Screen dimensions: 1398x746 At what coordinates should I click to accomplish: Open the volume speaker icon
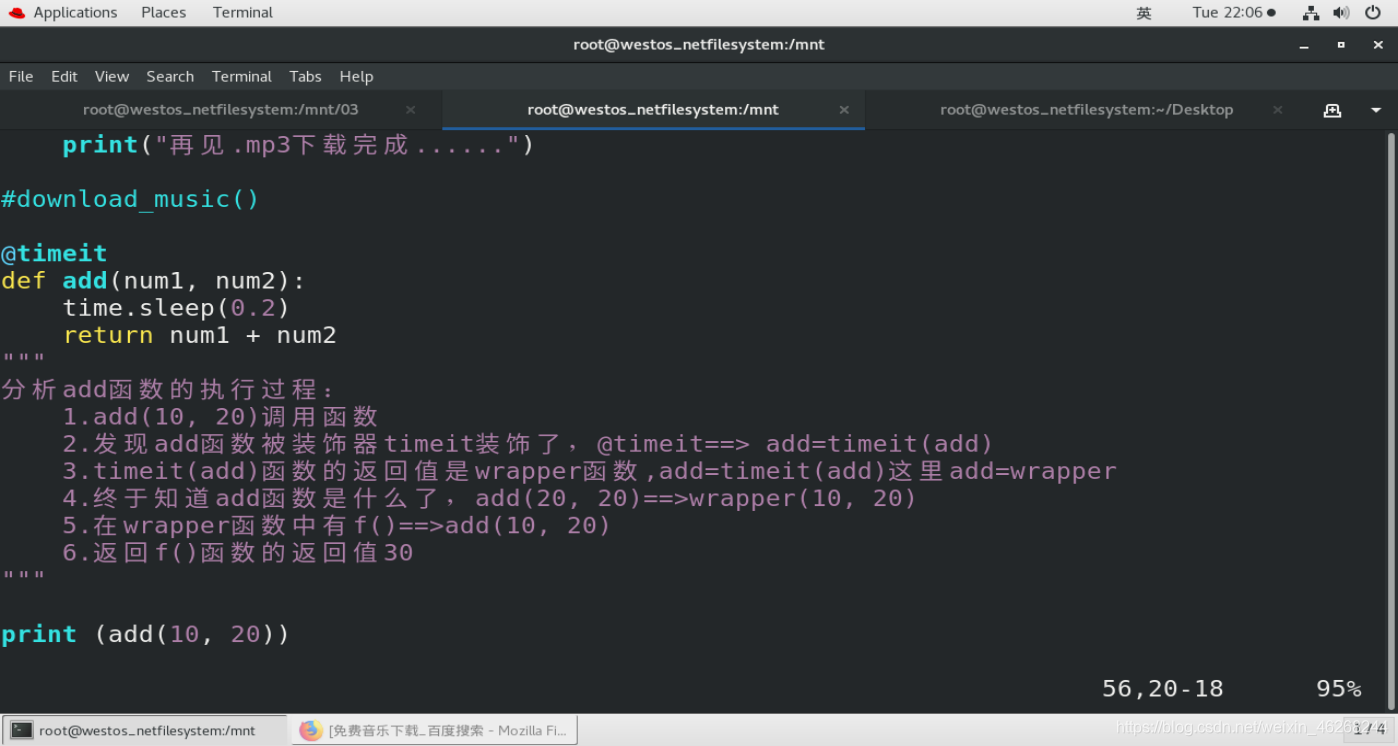[x=1341, y=13]
